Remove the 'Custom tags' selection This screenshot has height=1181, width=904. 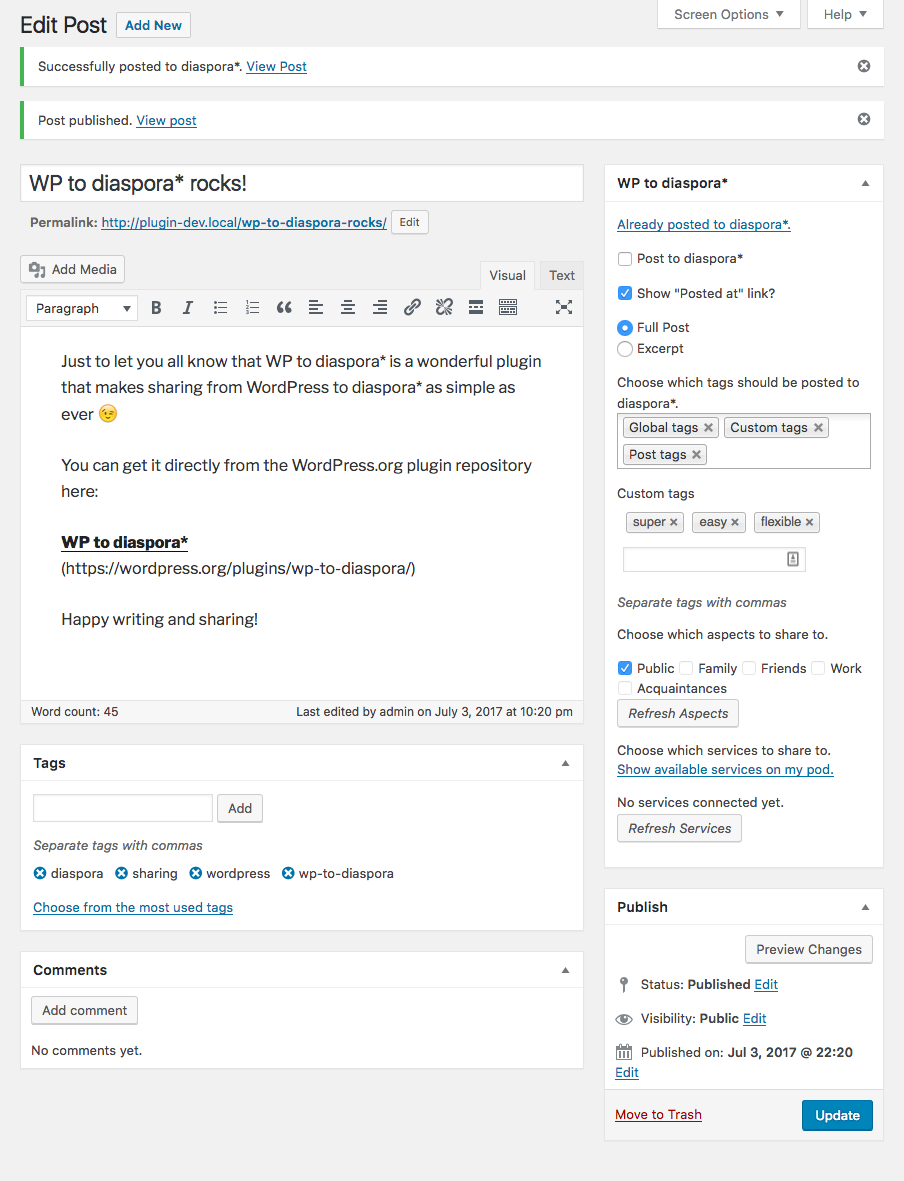[818, 428]
